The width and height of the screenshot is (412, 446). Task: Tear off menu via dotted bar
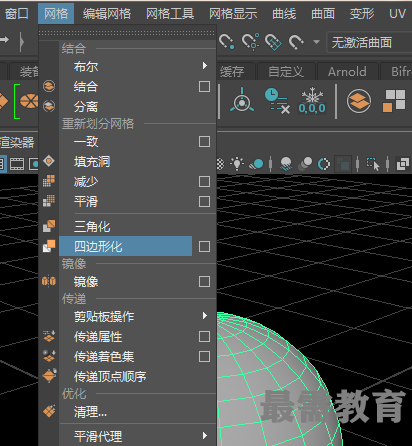click(x=127, y=33)
